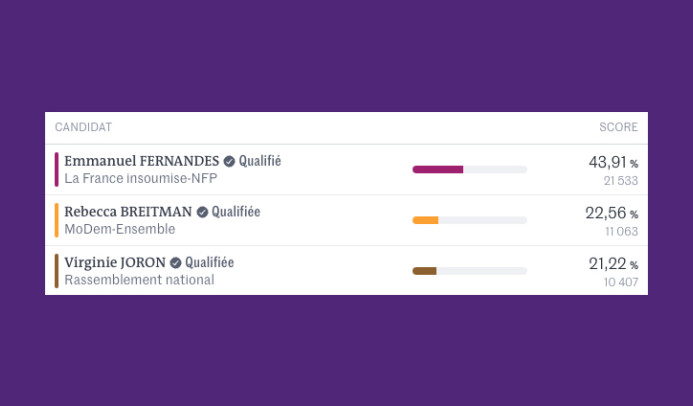This screenshot has height=406, width=693.
Task: Click the Rassemblement national party label
Action: point(139,281)
